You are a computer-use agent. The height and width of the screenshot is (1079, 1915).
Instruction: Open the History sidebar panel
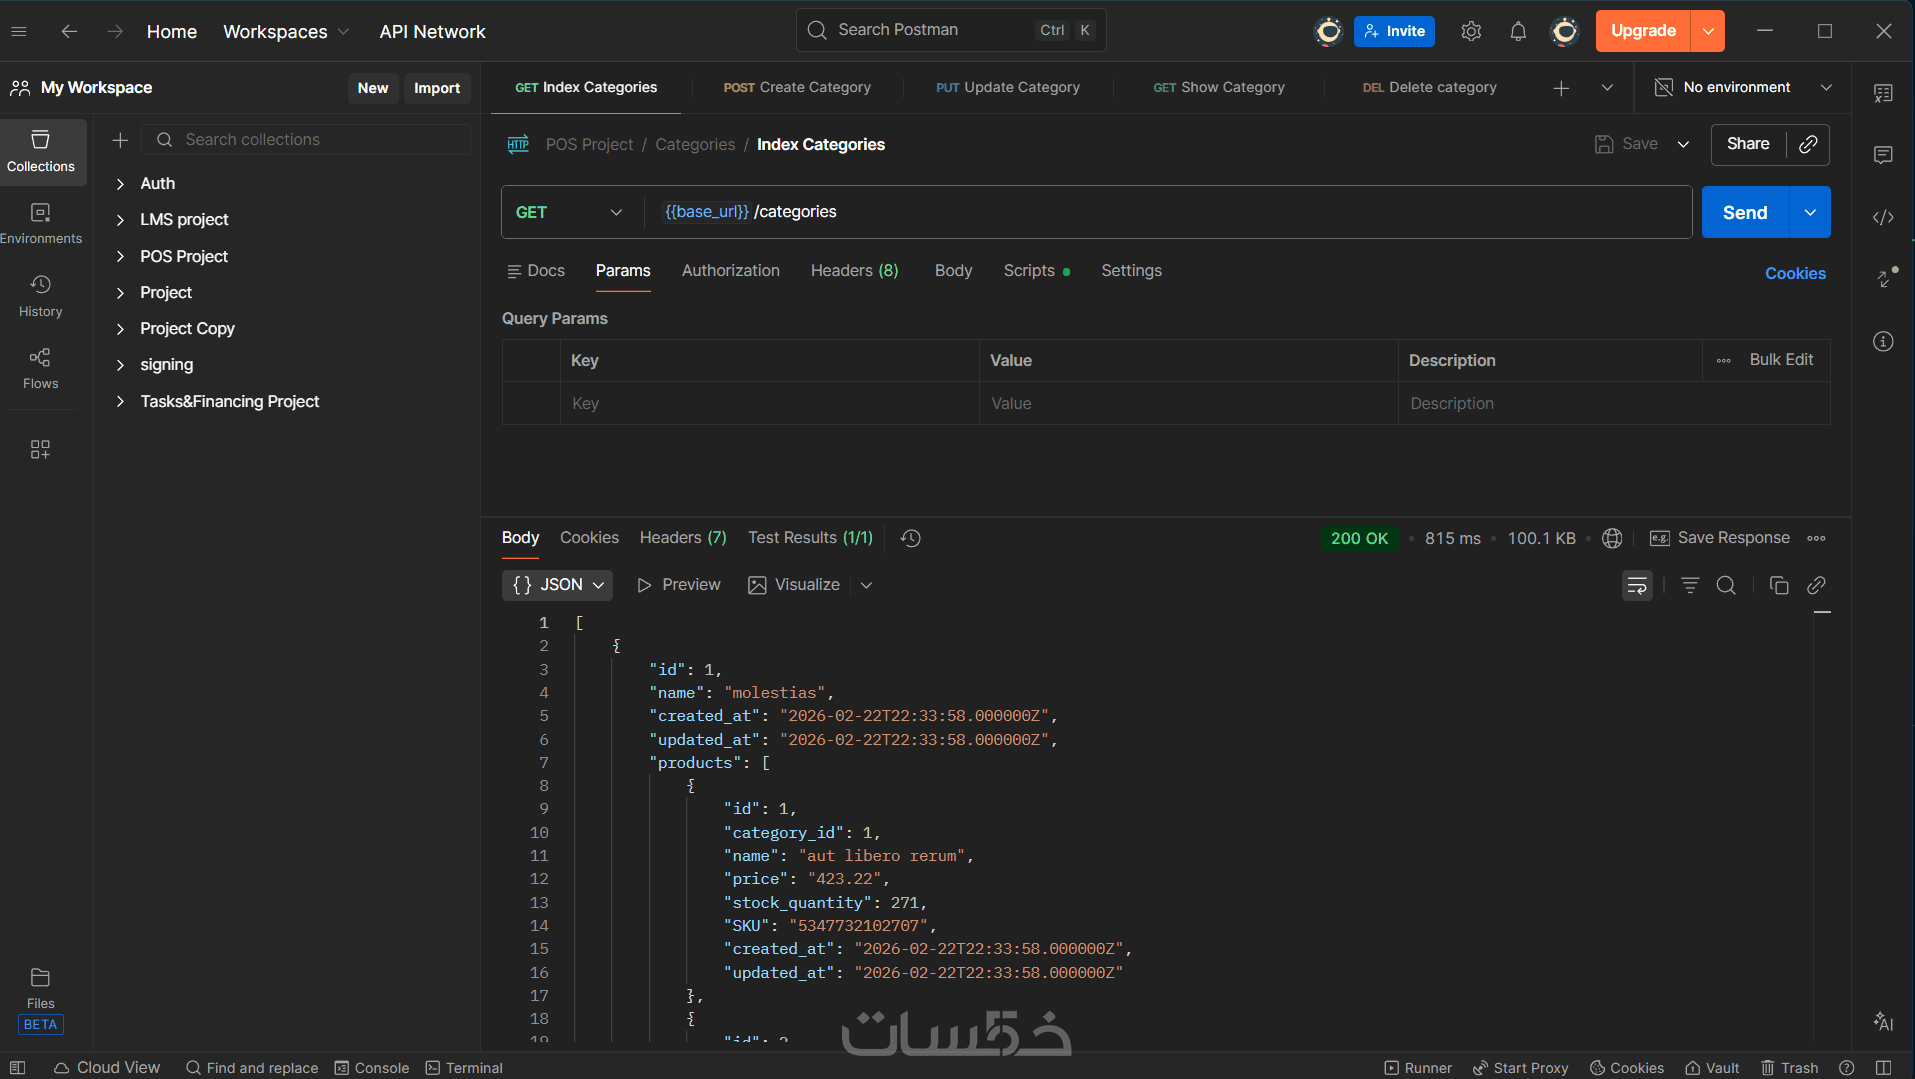coord(40,296)
